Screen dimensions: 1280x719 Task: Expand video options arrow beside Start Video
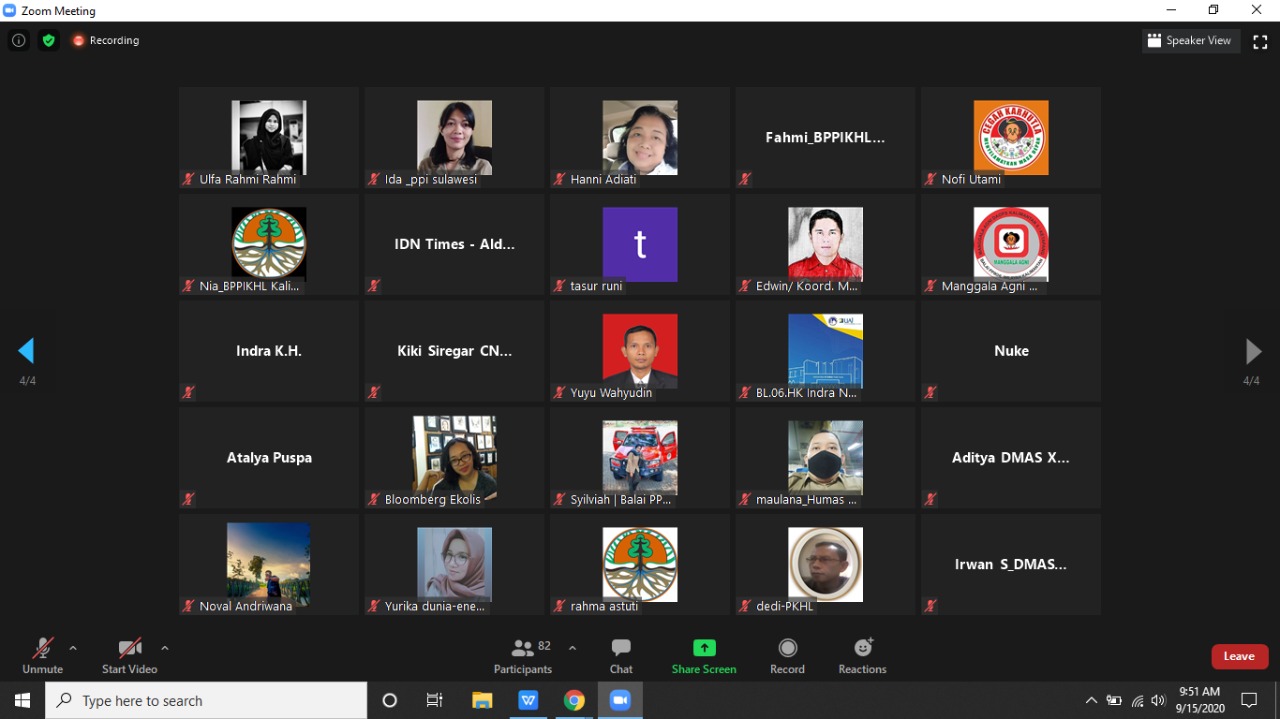[165, 648]
